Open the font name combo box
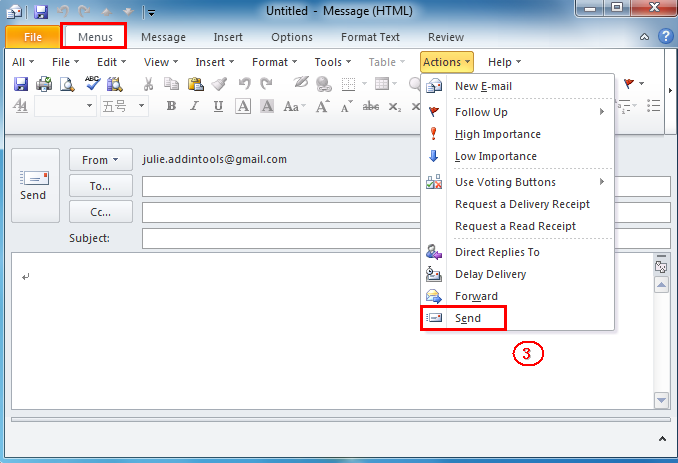The width and height of the screenshot is (678, 463). pos(65,106)
